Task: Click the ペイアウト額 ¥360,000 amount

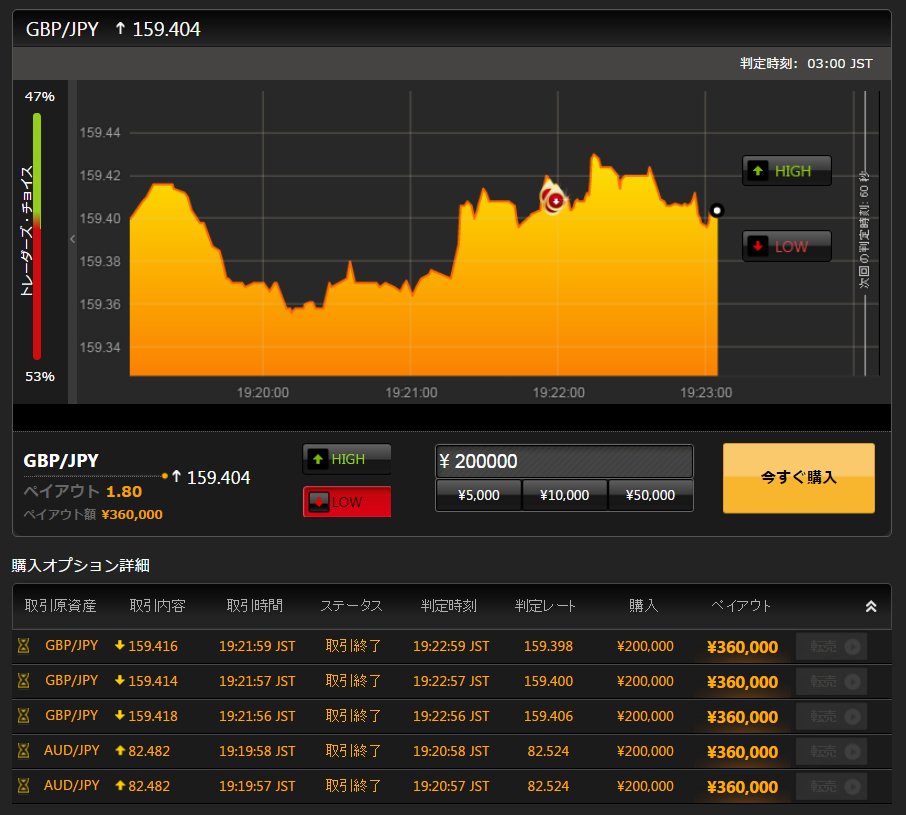Action: coord(132,514)
